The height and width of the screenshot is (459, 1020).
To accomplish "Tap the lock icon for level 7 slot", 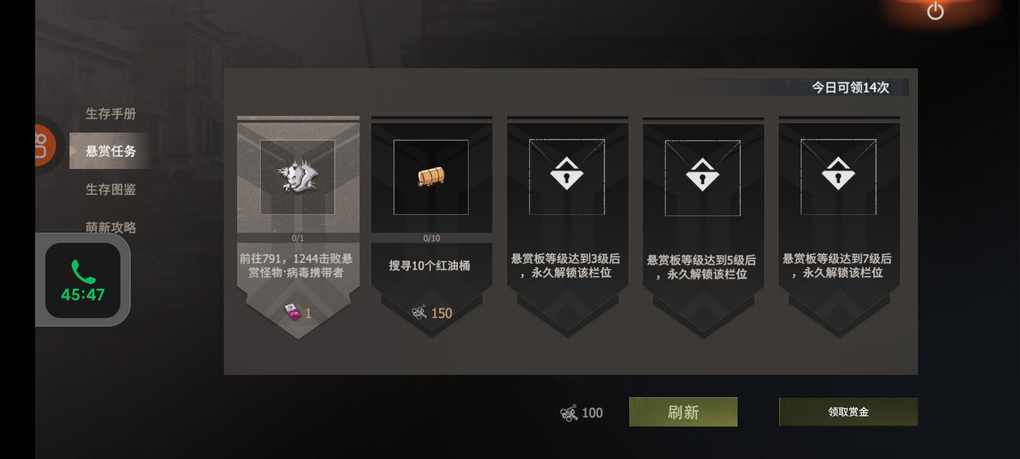I will (838, 174).
